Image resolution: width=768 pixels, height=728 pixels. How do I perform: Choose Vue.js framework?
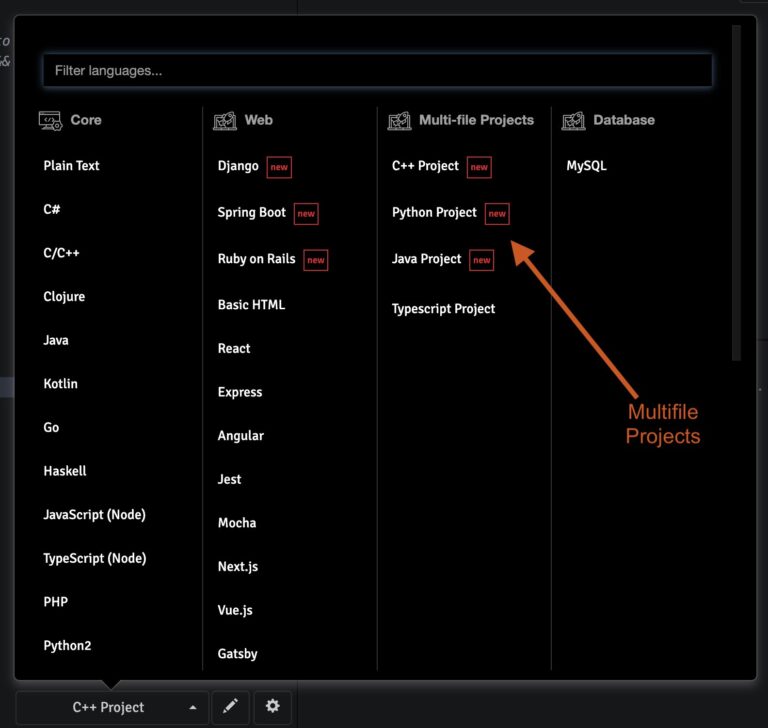[x=235, y=610]
